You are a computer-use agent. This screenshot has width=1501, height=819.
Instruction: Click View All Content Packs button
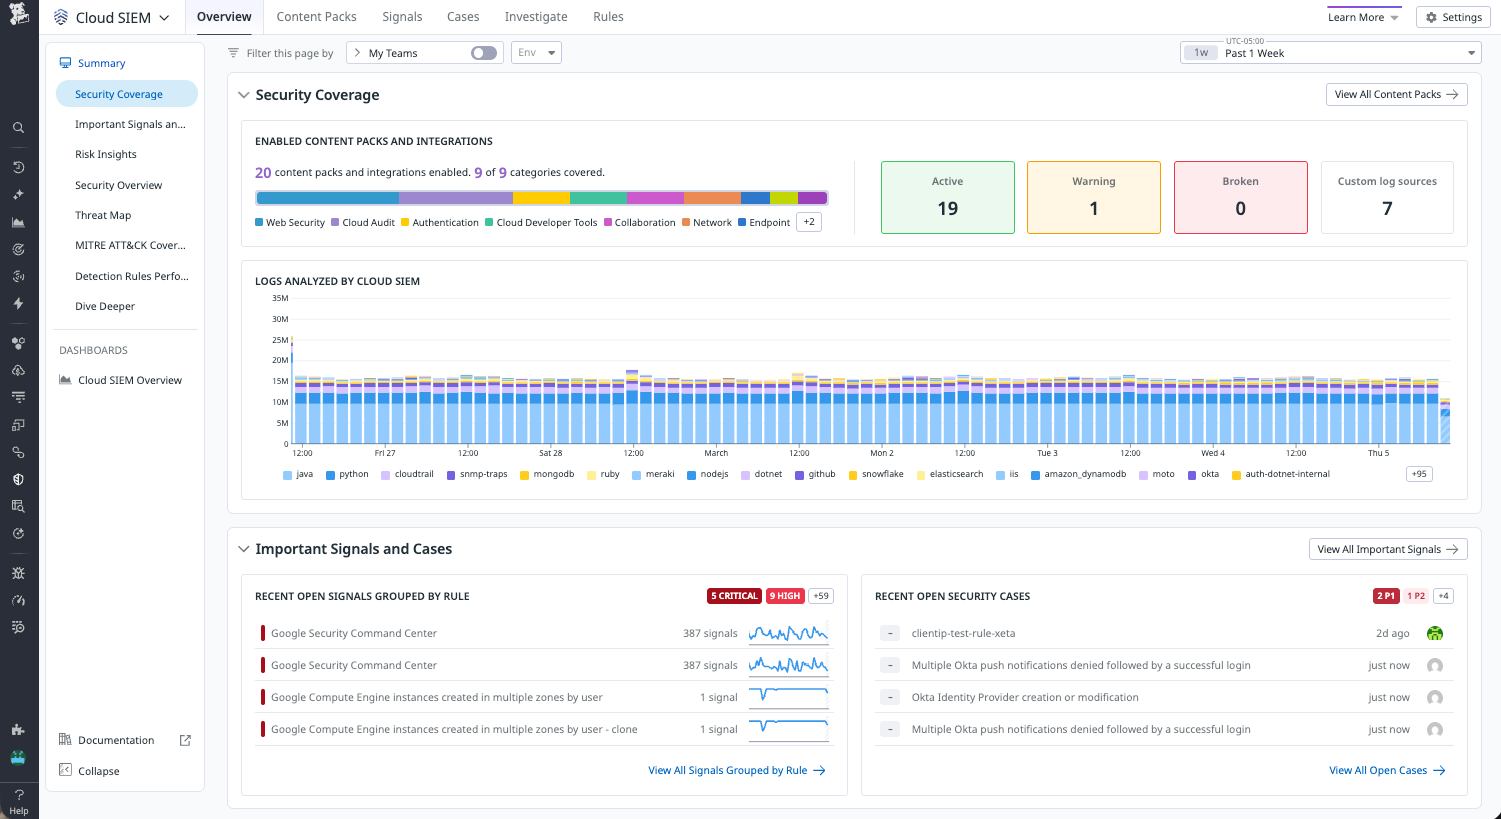tap(1396, 94)
